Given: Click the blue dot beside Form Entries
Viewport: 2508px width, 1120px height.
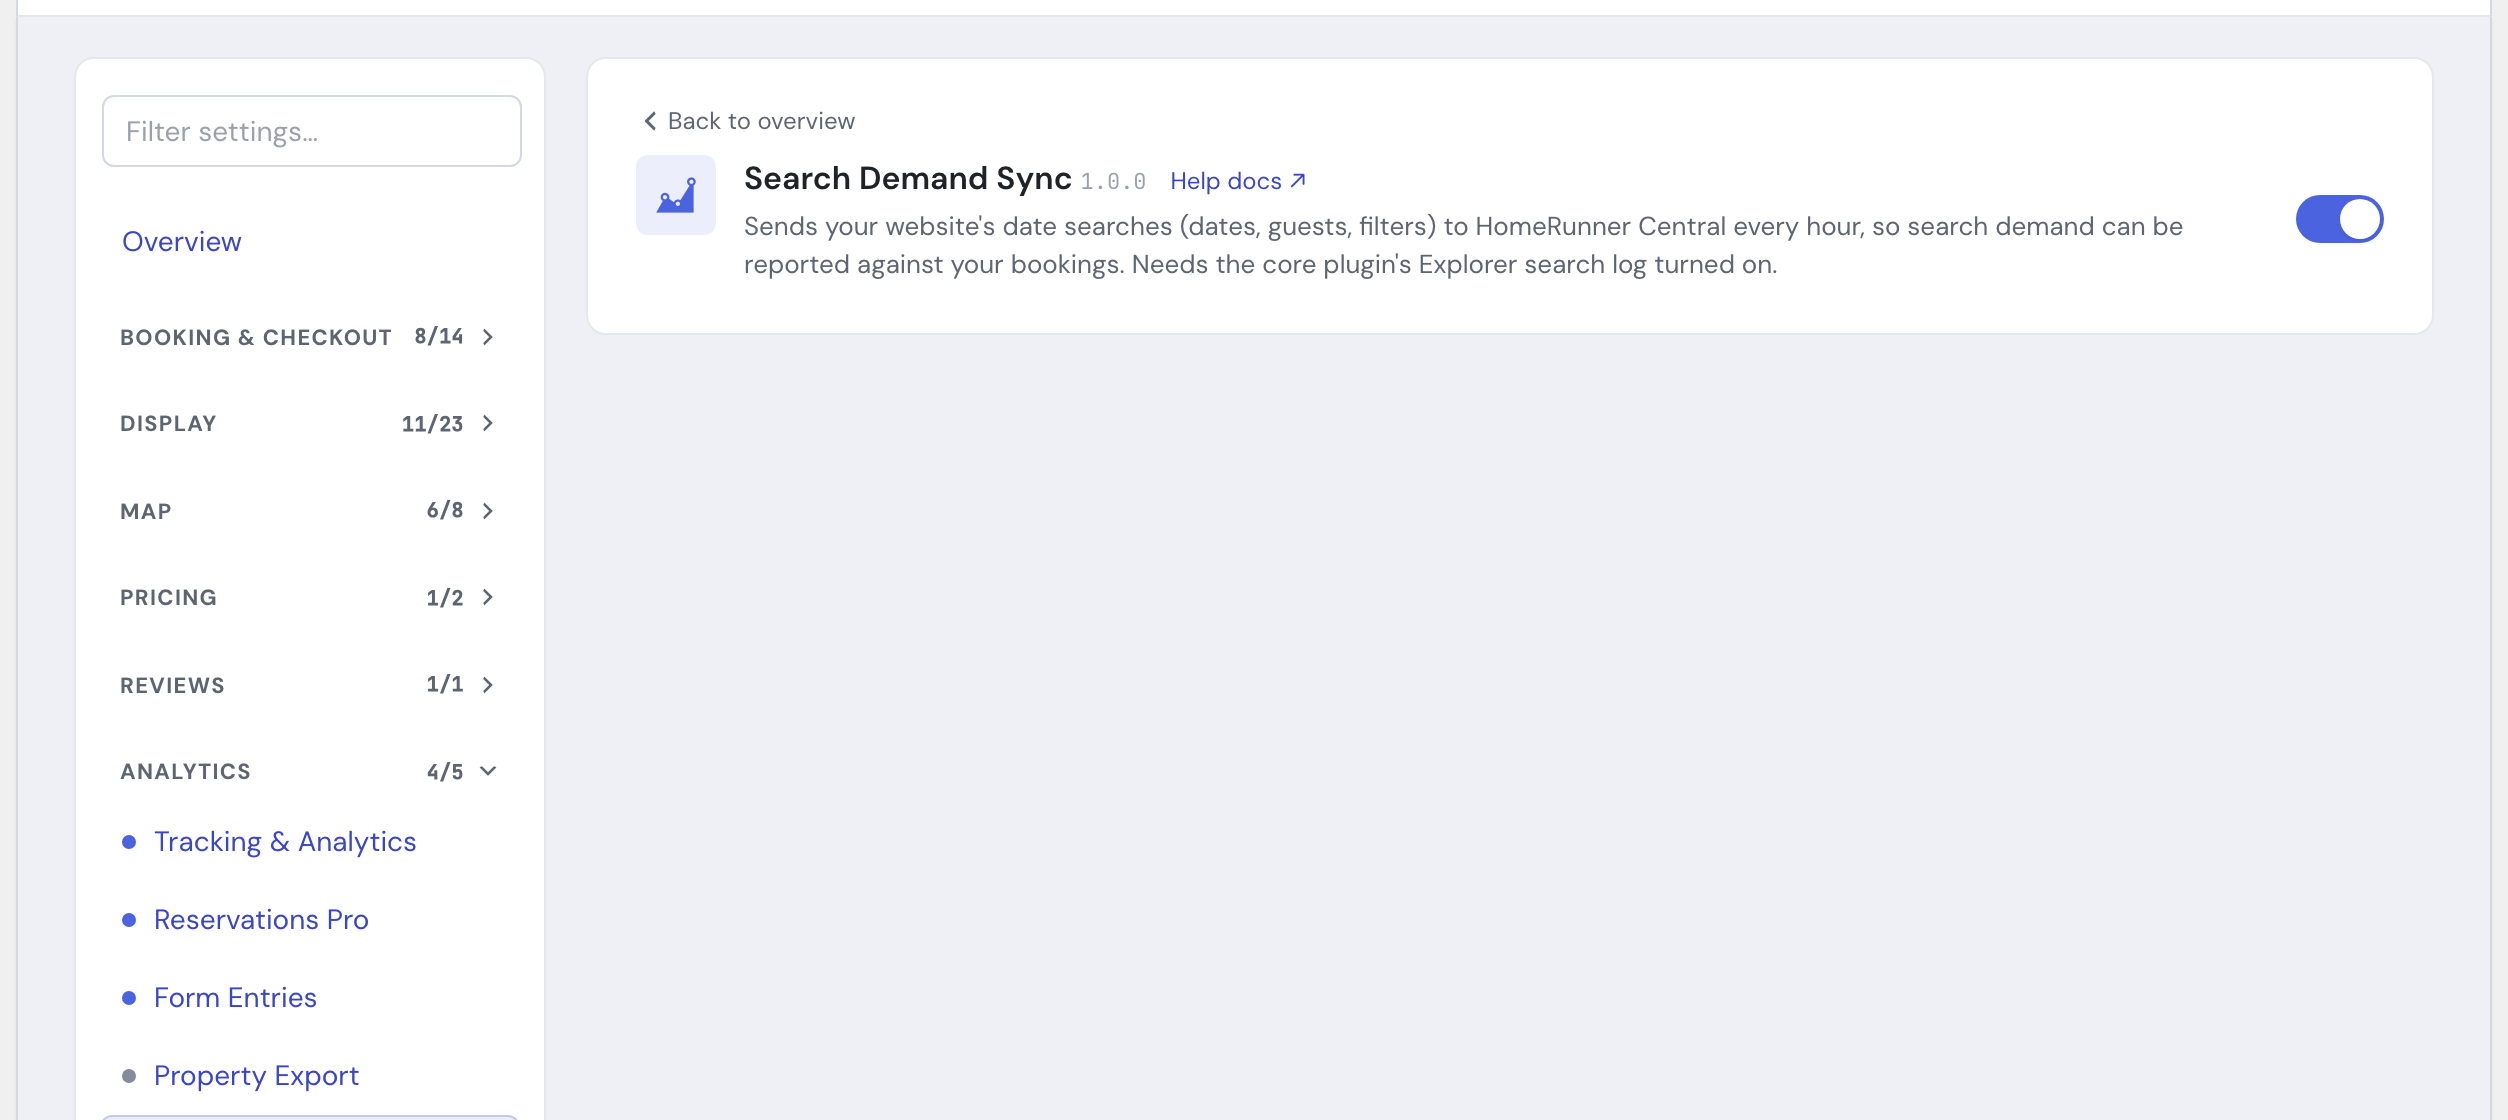Looking at the screenshot, I should pos(129,998).
